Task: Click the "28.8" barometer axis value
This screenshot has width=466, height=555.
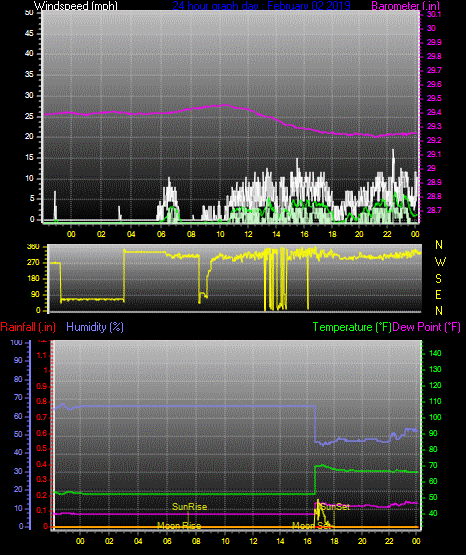Action: pos(434,196)
